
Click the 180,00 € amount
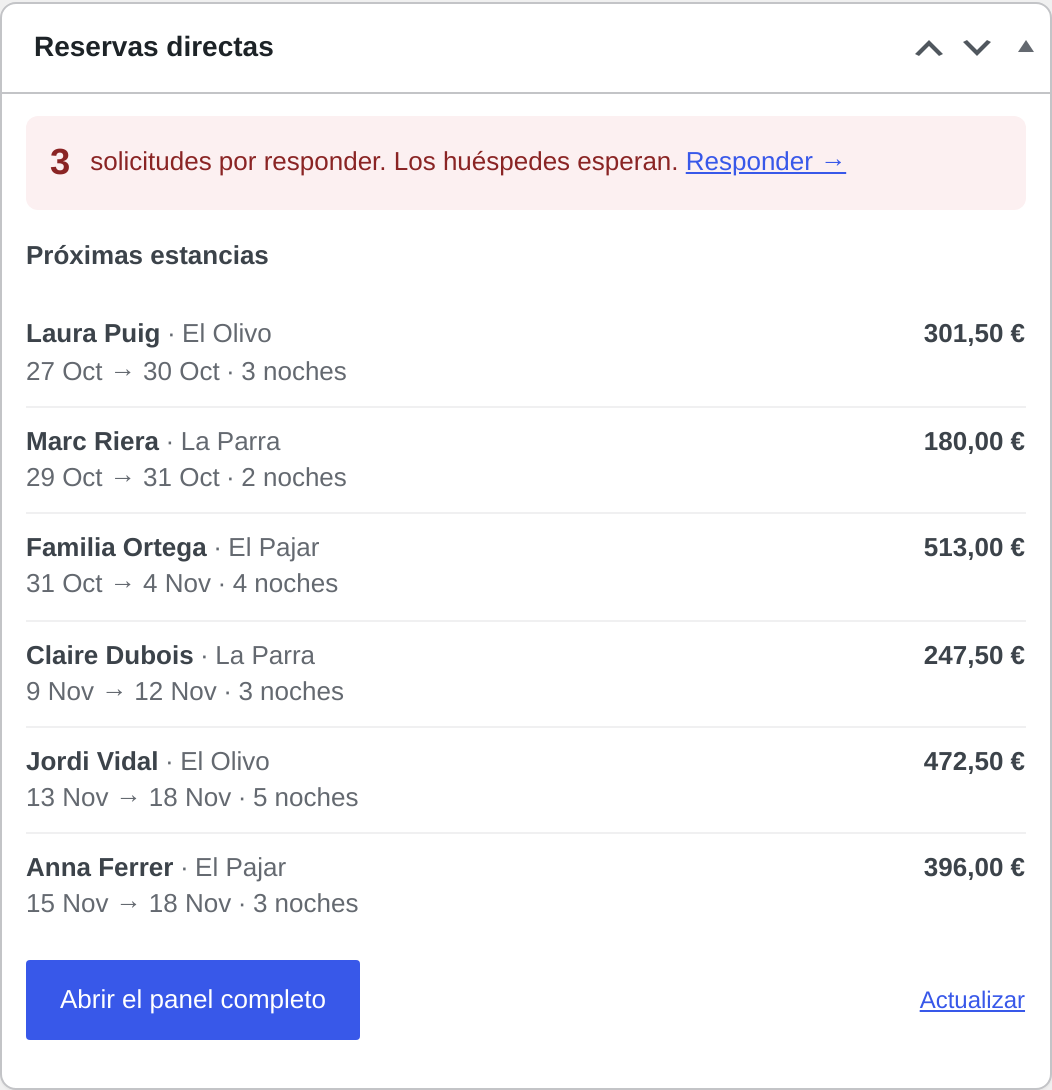[973, 441]
